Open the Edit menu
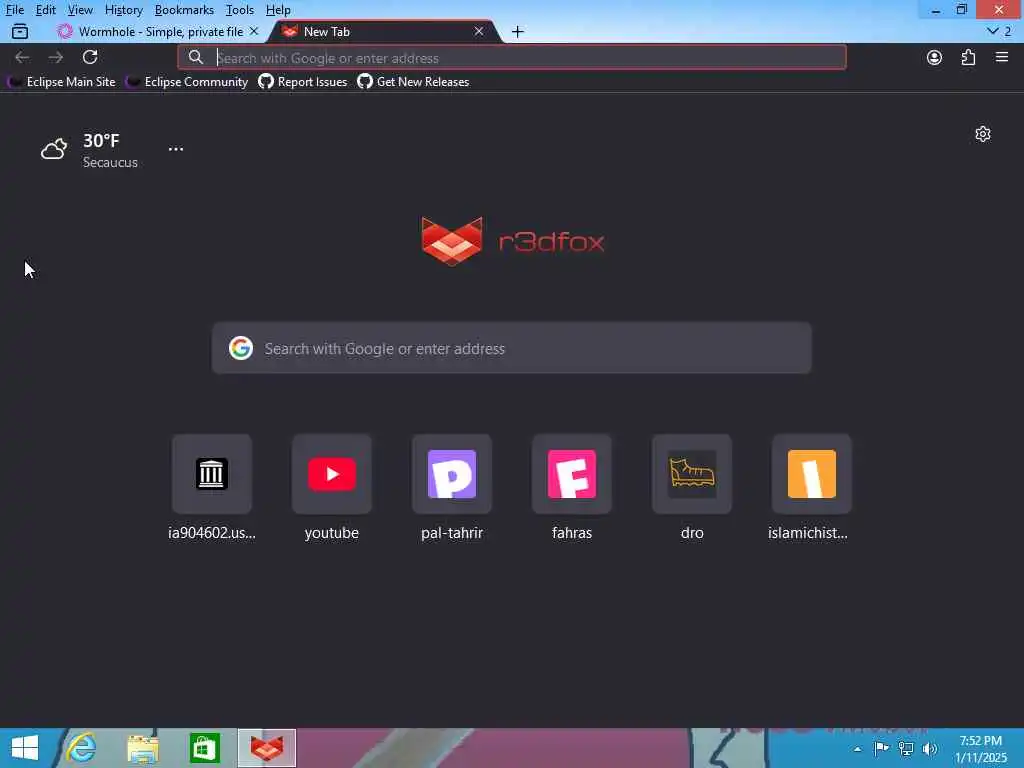This screenshot has width=1024, height=768. tap(45, 10)
